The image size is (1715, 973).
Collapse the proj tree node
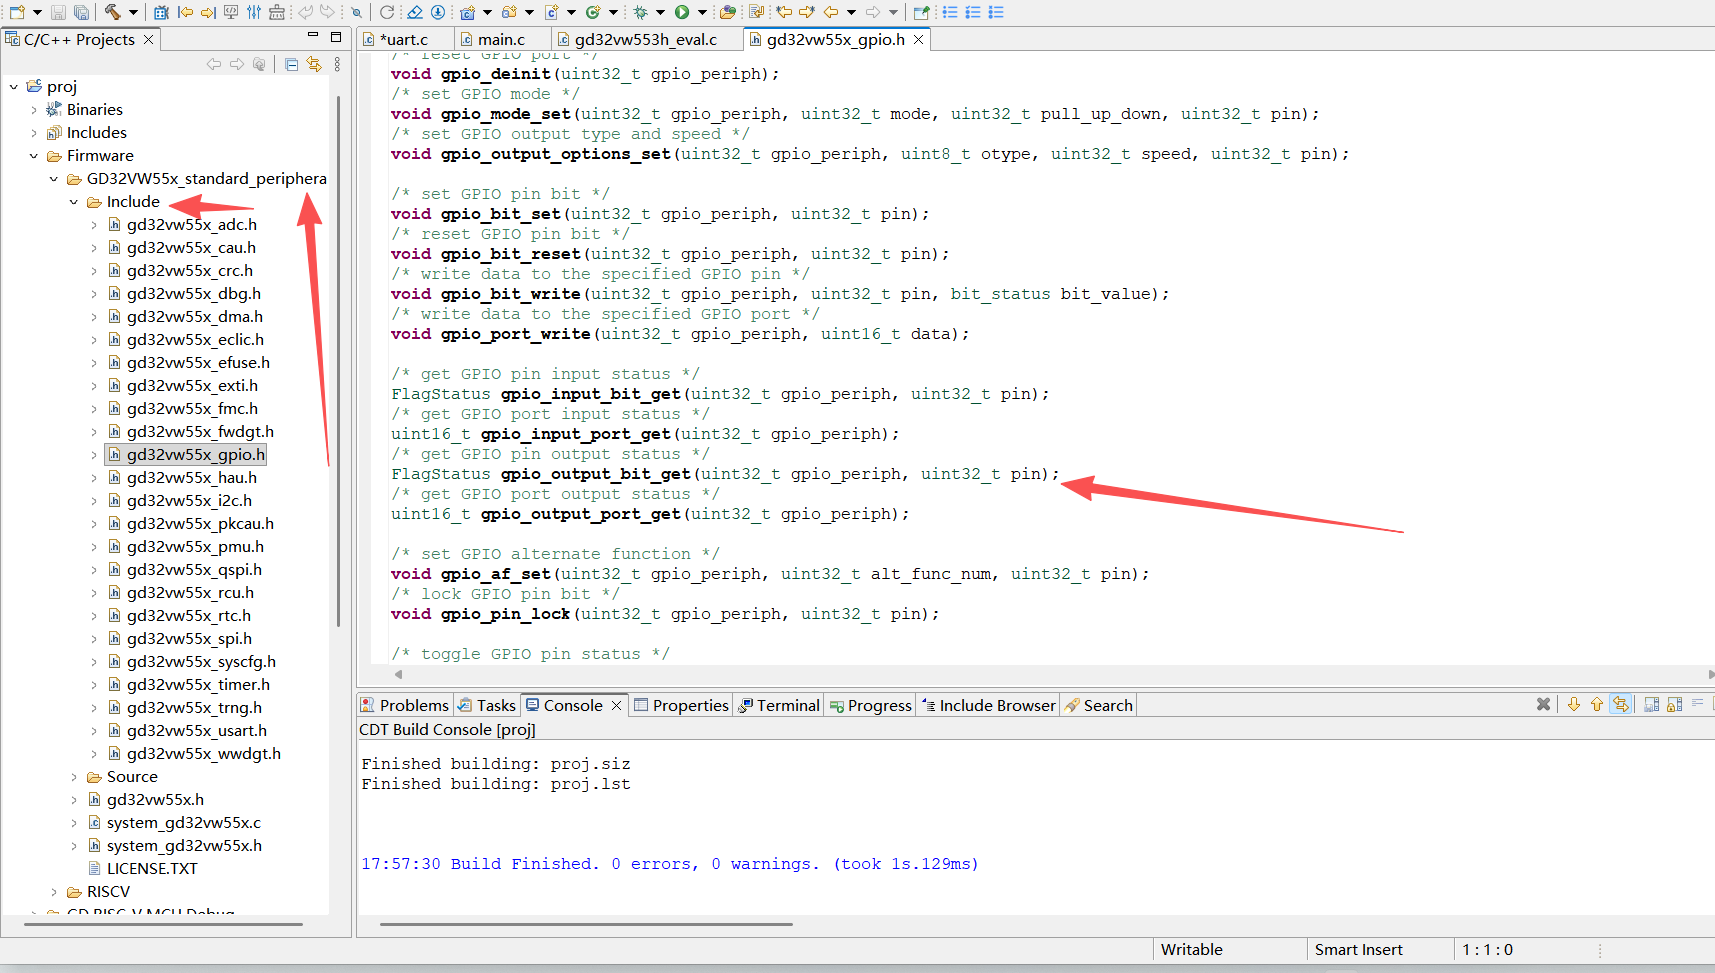pyautogui.click(x=14, y=87)
